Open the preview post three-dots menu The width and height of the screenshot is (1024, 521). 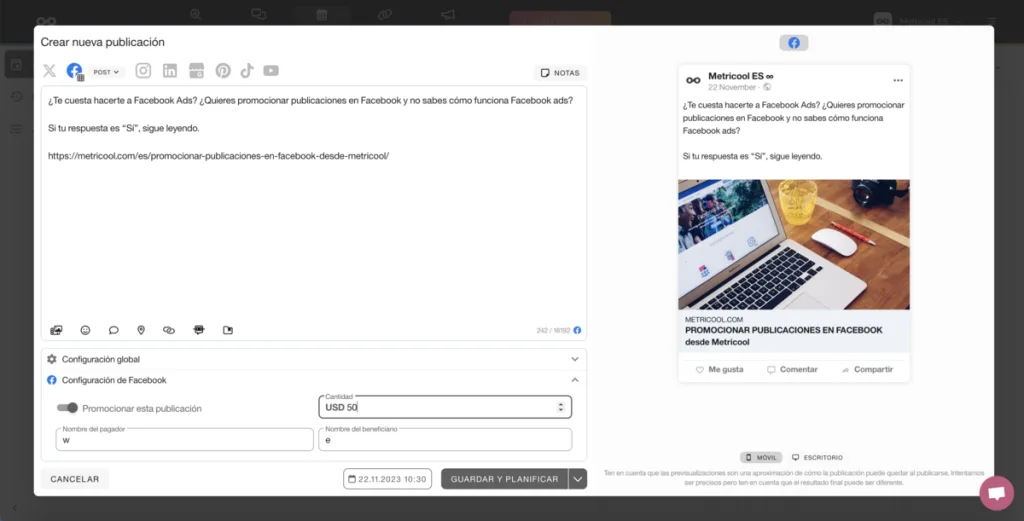(898, 80)
